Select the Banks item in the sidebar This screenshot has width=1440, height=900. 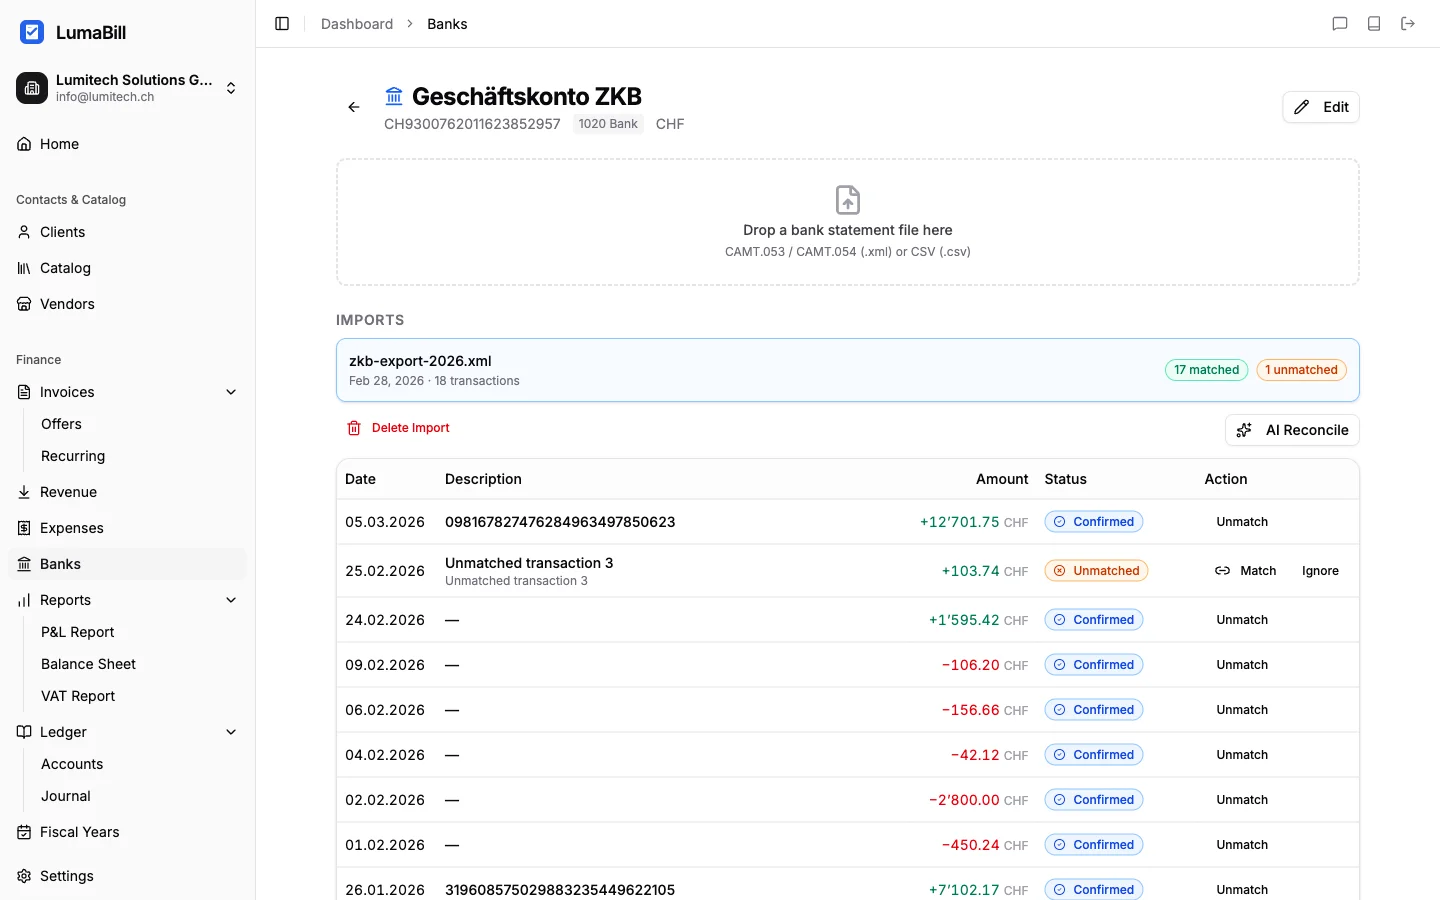[60, 563]
